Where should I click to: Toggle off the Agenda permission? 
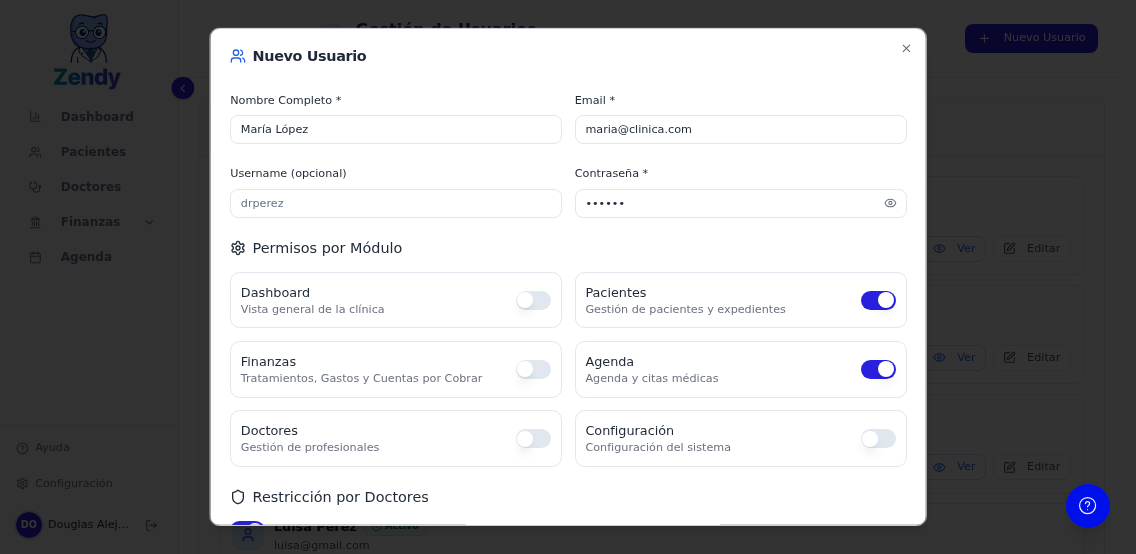click(x=878, y=369)
